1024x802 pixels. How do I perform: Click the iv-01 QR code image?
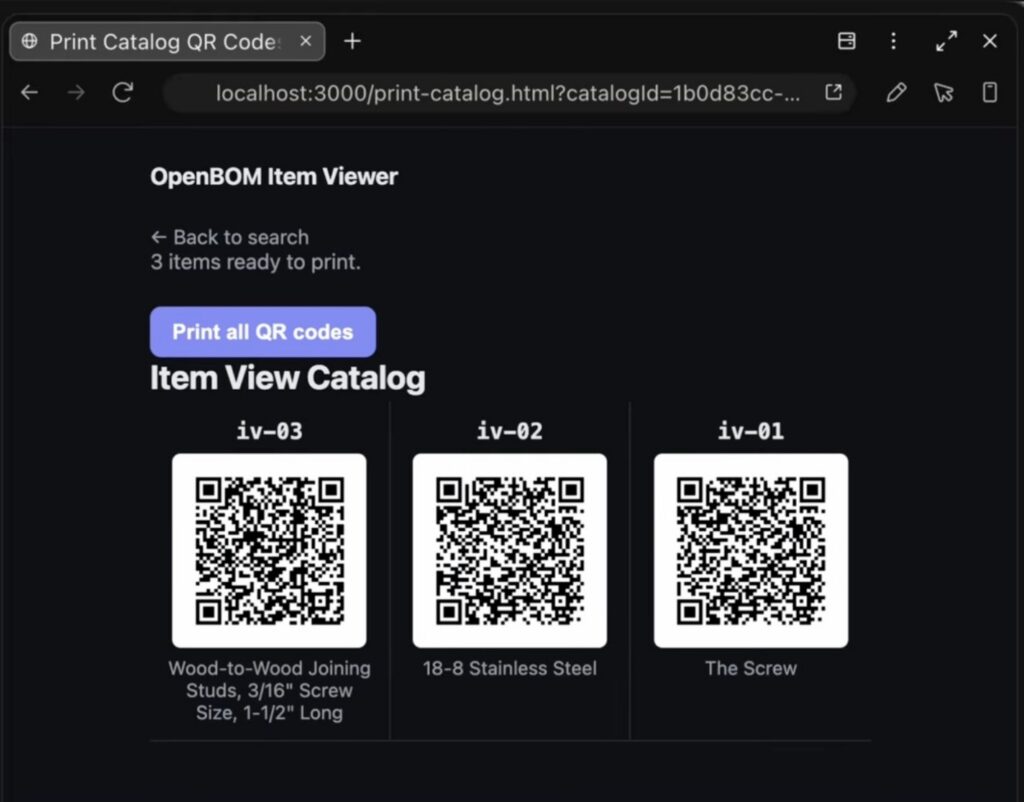(x=751, y=551)
